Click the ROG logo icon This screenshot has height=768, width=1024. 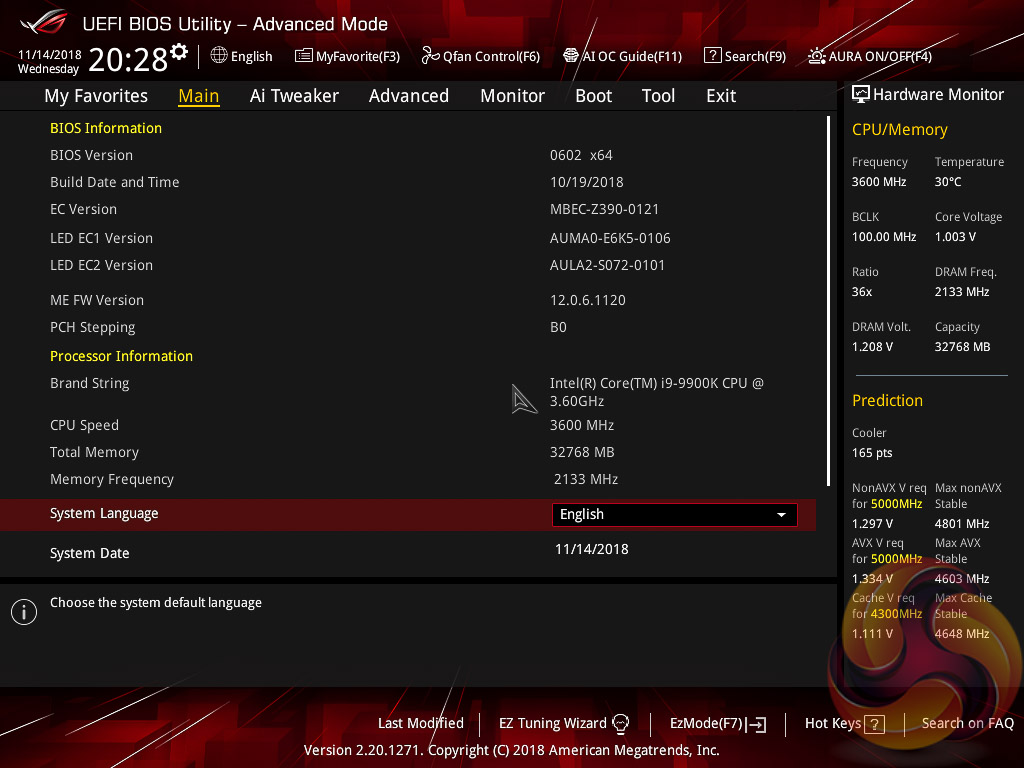click(x=44, y=22)
